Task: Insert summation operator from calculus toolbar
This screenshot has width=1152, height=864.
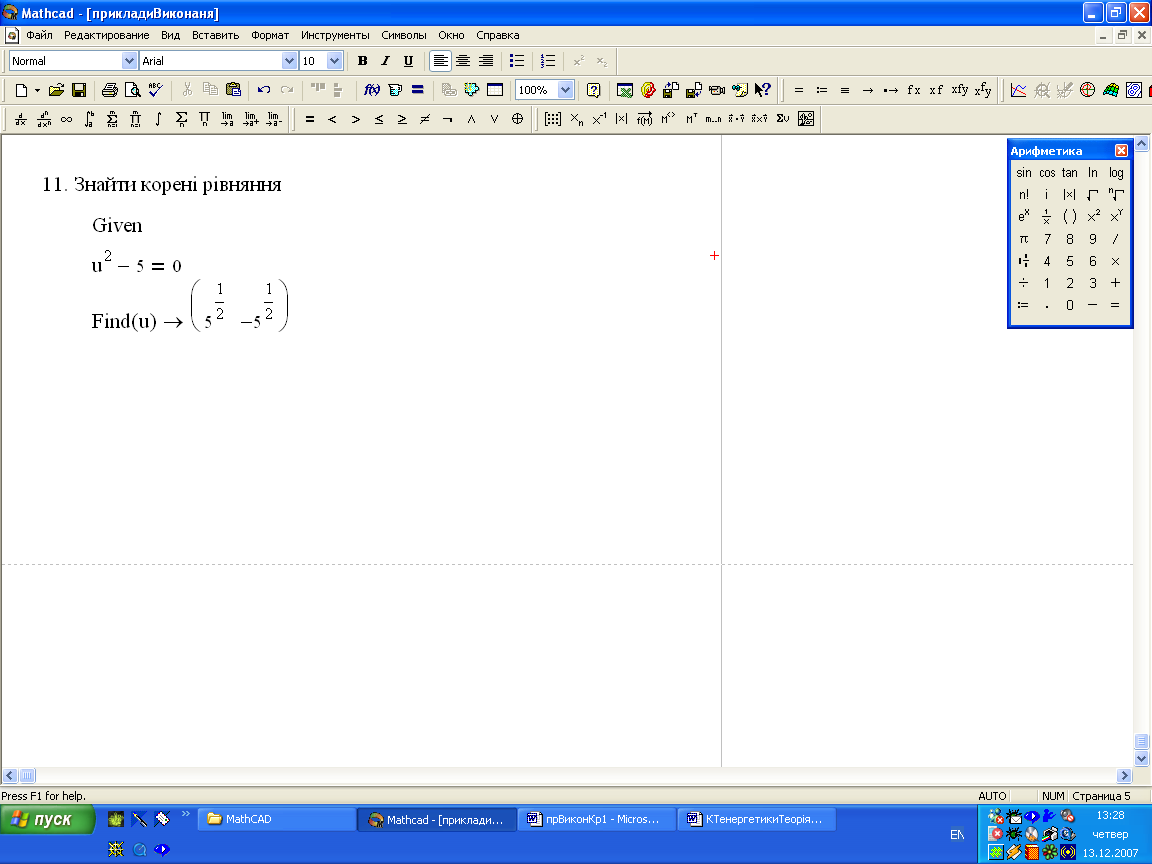Action: click(181, 119)
